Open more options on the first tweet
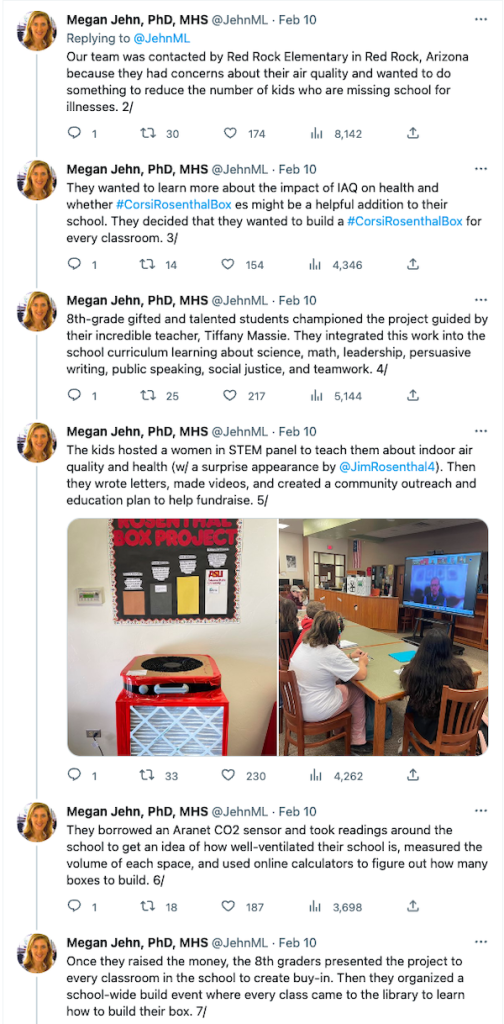Screen dimensions: 504x1024 point(481,20)
